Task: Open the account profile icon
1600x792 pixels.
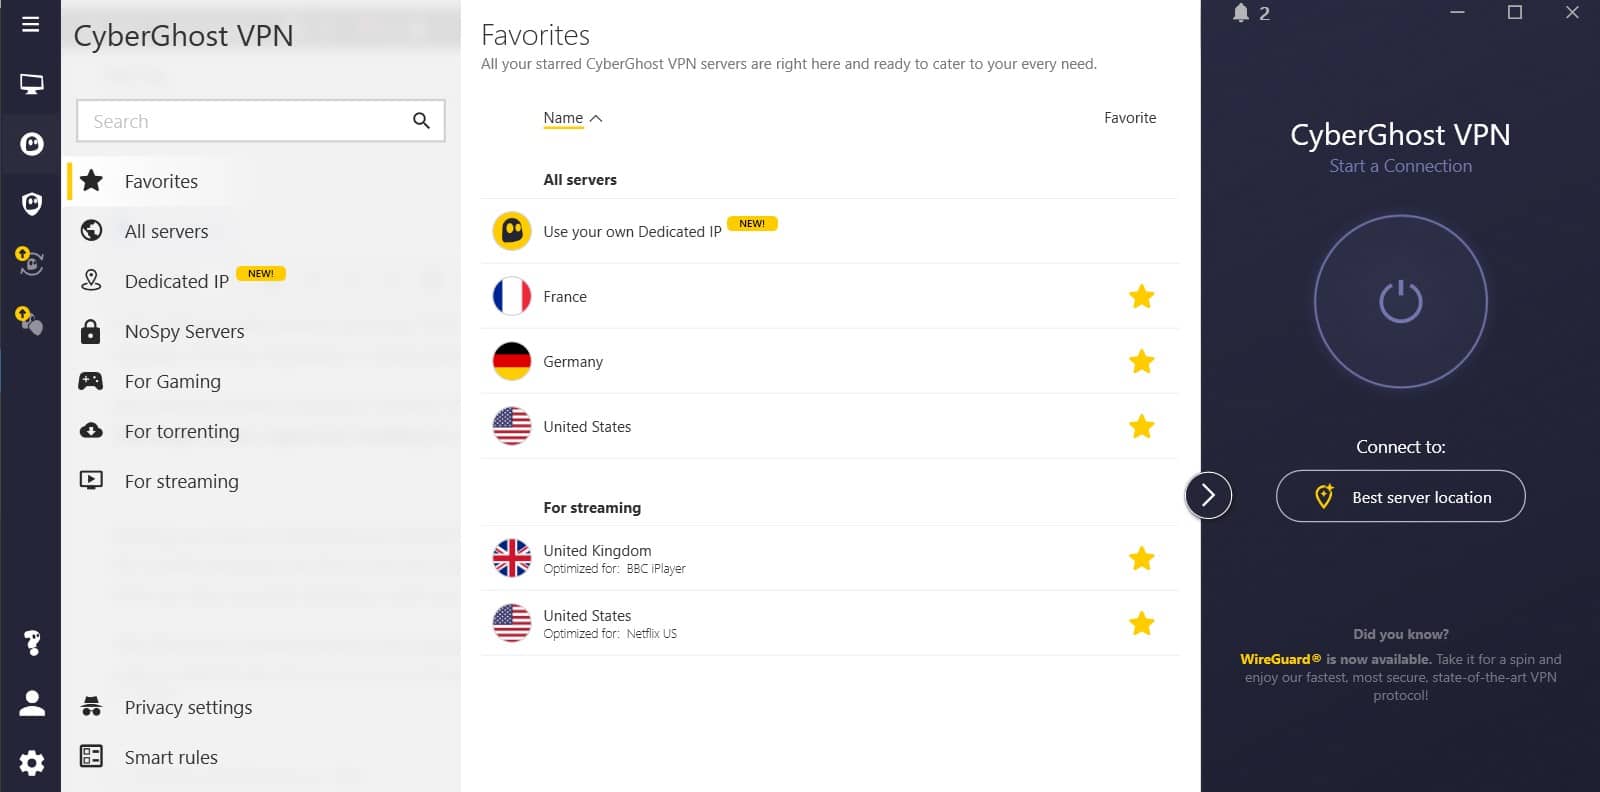Action: pos(31,703)
